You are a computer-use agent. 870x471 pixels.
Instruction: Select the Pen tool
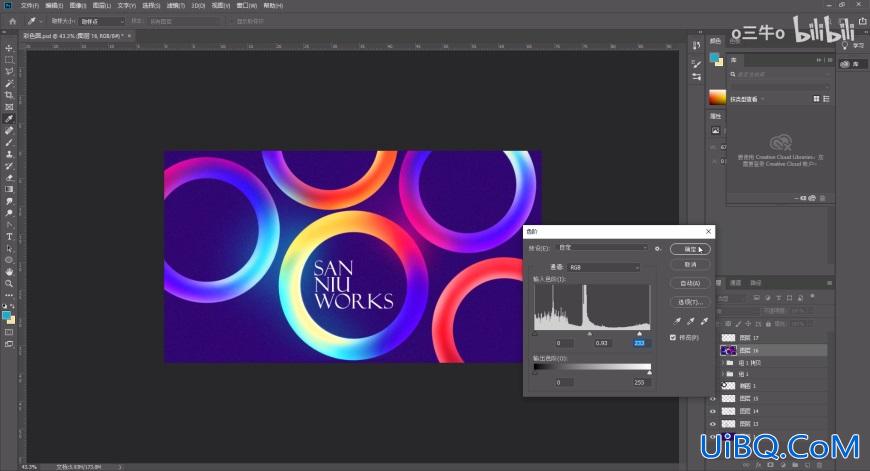point(9,225)
